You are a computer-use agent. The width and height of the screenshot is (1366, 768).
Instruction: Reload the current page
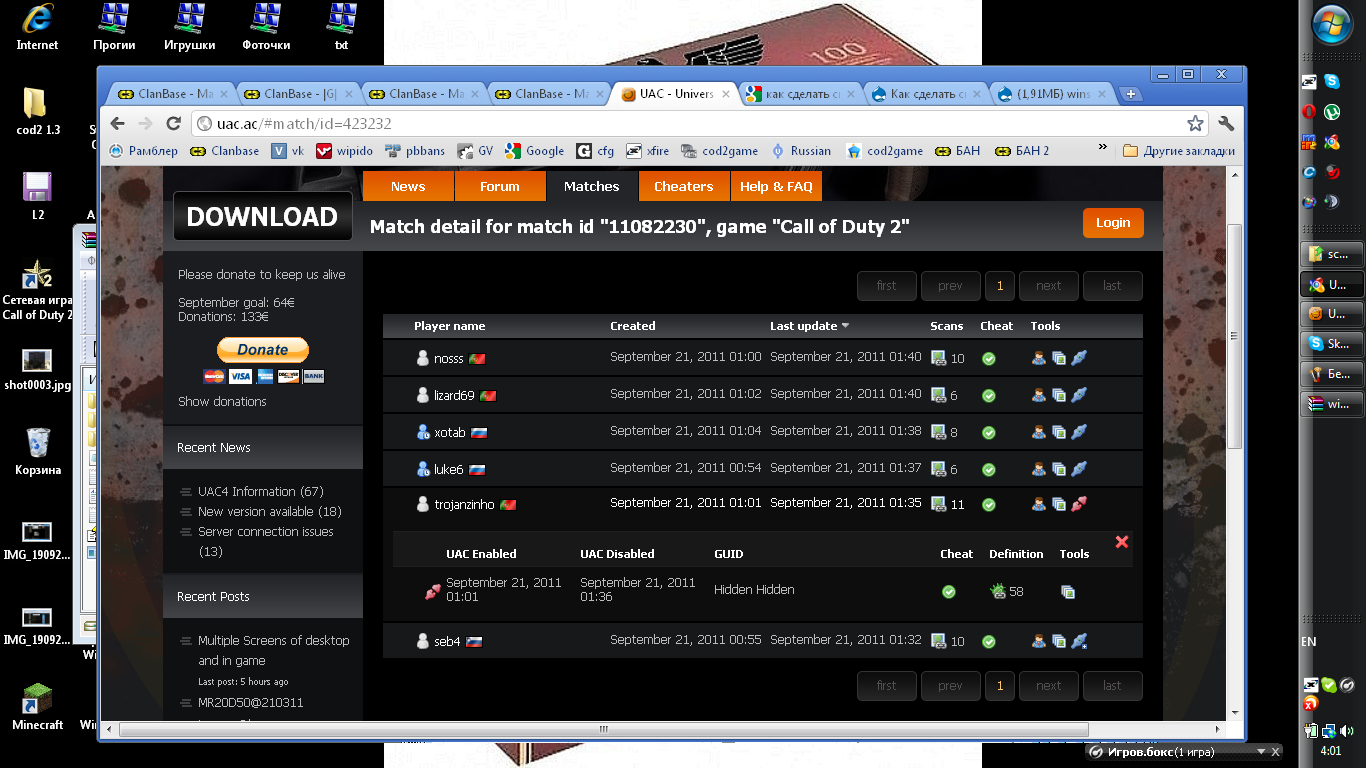(173, 123)
